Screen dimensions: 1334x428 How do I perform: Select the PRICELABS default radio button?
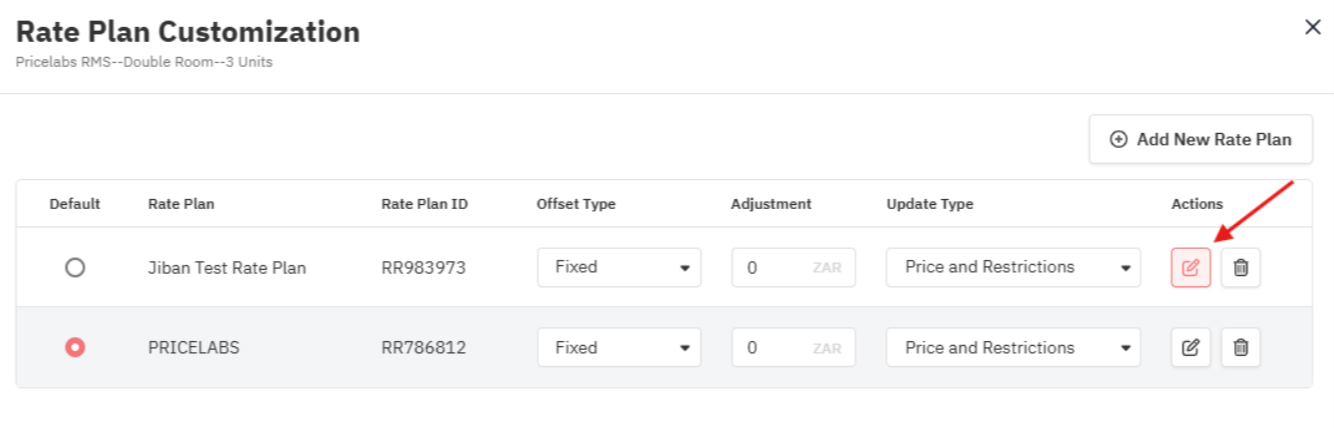[75, 348]
